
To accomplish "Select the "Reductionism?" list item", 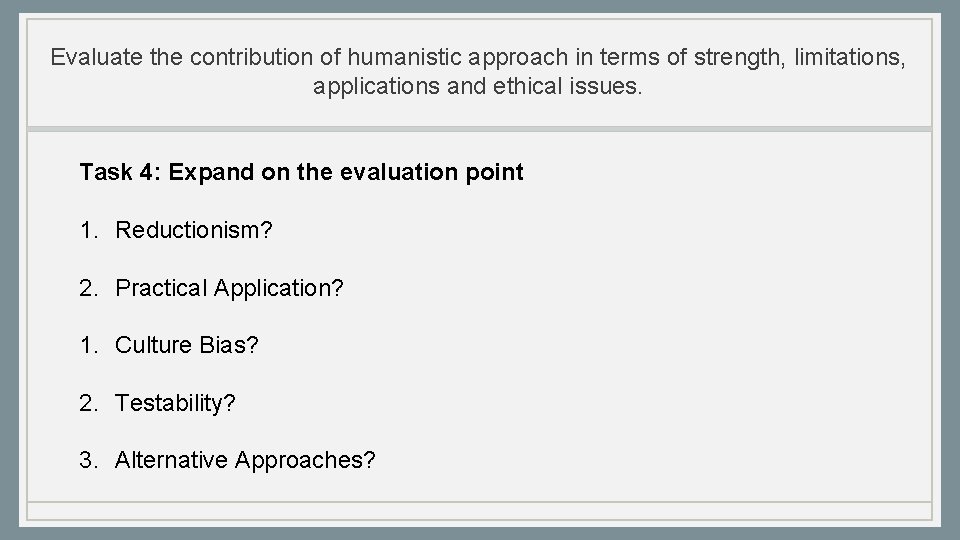I will tap(194, 230).
